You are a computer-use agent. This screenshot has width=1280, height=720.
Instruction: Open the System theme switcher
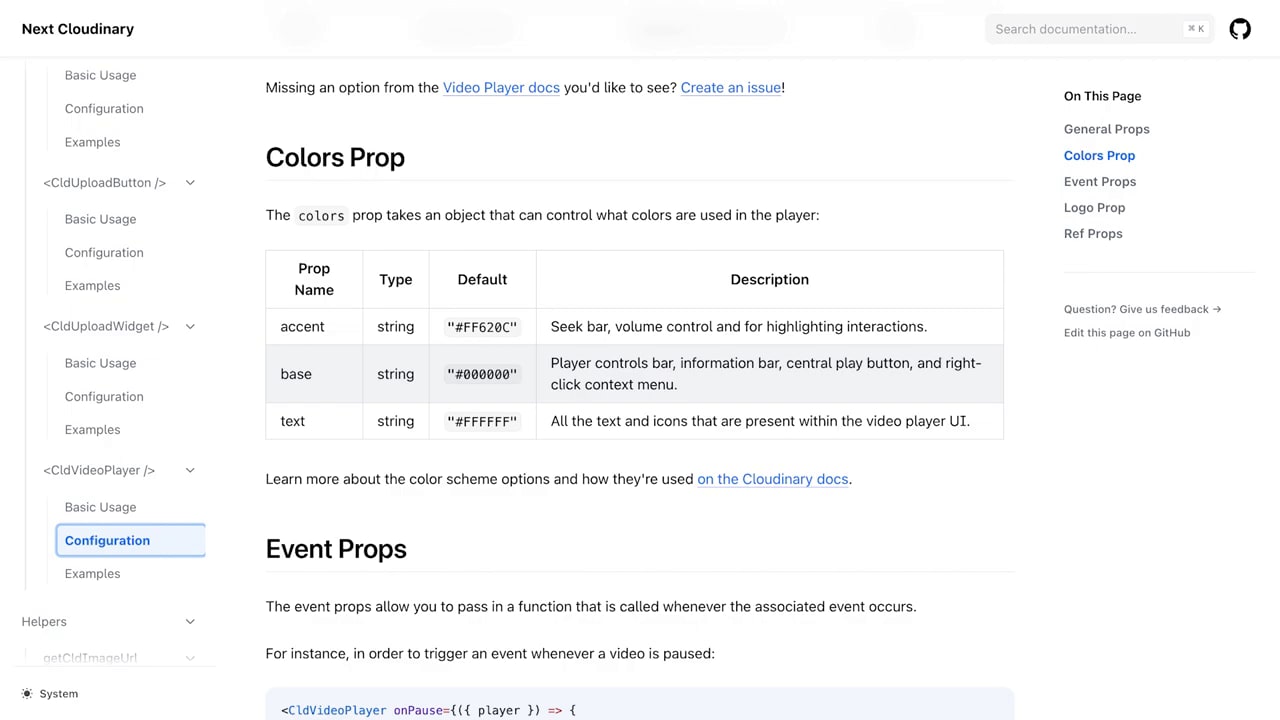click(x=50, y=694)
